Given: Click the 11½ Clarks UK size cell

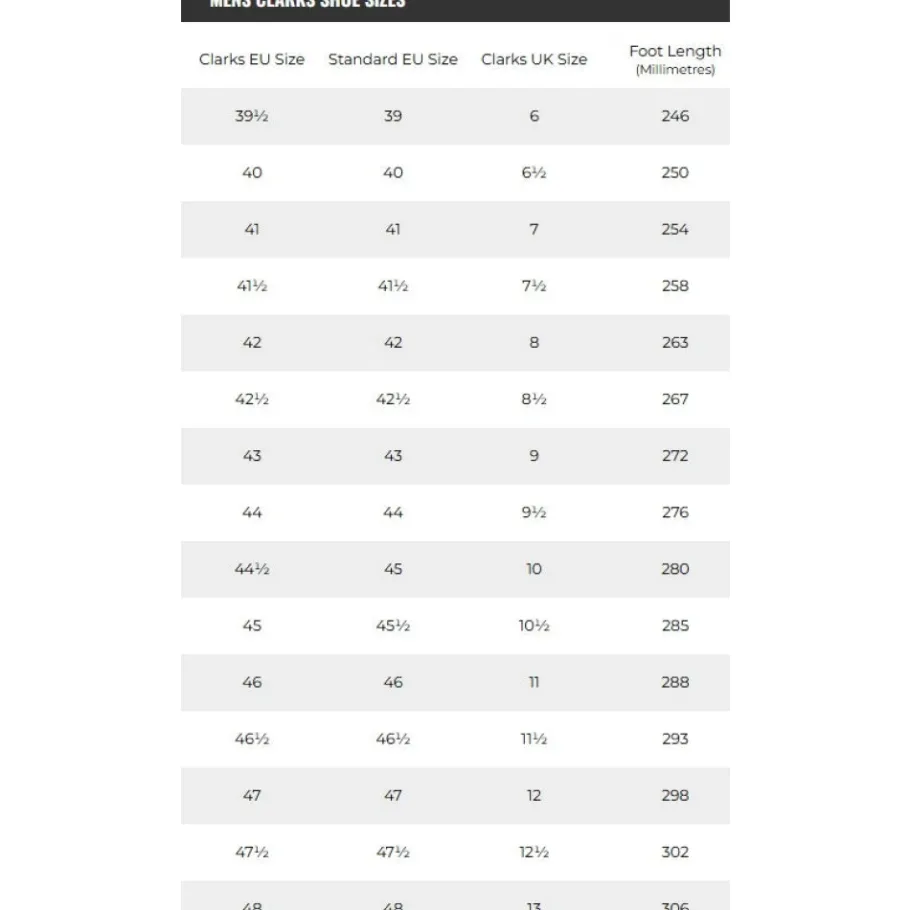Looking at the screenshot, I should coord(534,739).
